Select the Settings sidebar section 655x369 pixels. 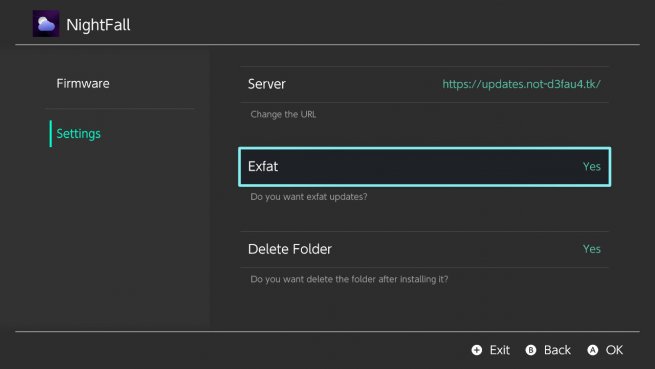click(x=79, y=134)
